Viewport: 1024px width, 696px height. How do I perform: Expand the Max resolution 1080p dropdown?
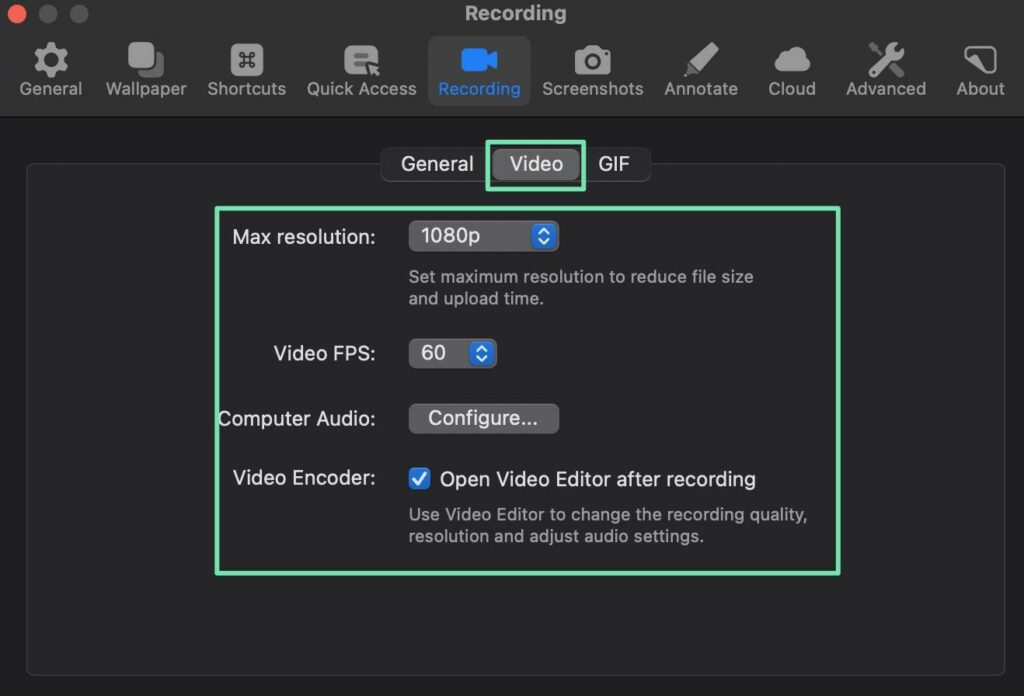coord(483,236)
